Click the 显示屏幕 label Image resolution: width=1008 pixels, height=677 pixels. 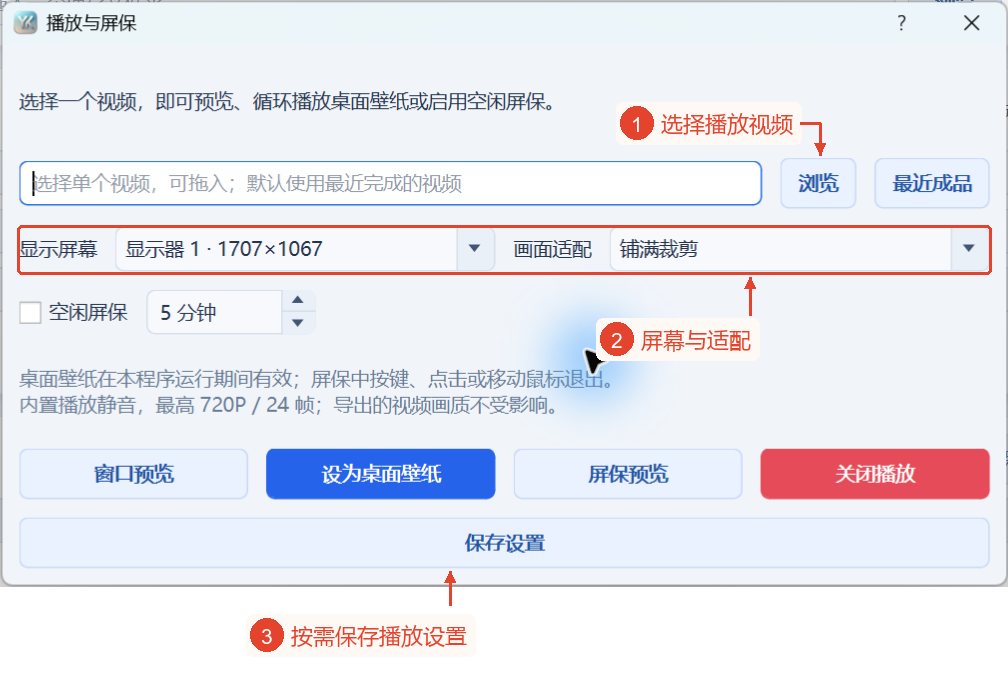(x=58, y=249)
